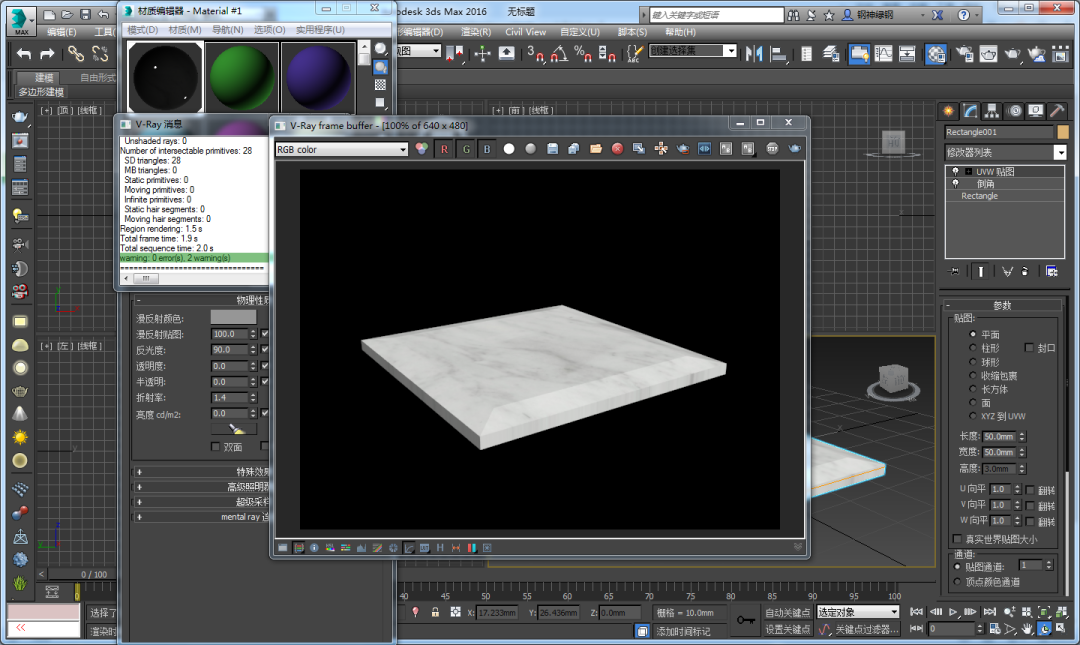Click object color swatch beside Rectangle001

click(x=1063, y=132)
